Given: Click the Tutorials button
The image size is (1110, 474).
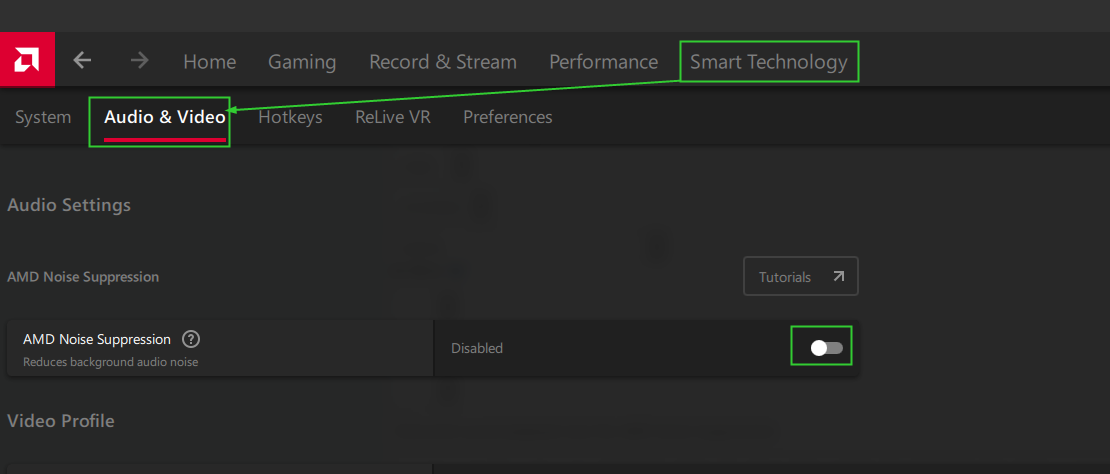Looking at the screenshot, I should coord(800,277).
